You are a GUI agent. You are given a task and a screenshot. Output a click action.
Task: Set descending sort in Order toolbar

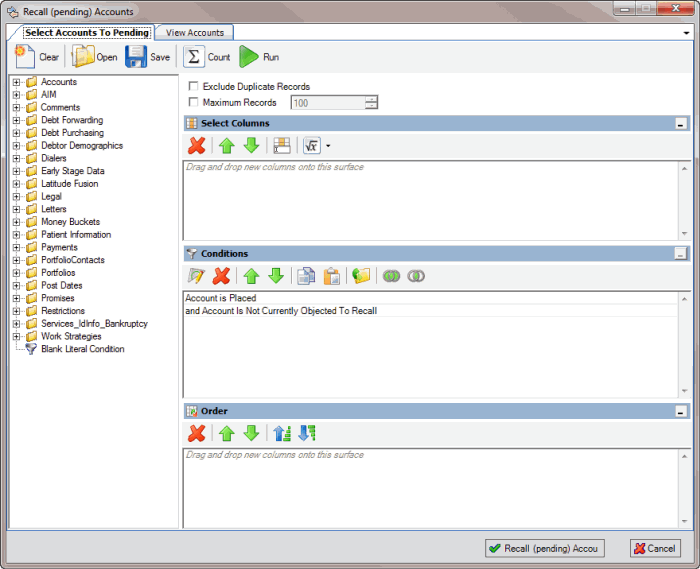pos(306,433)
